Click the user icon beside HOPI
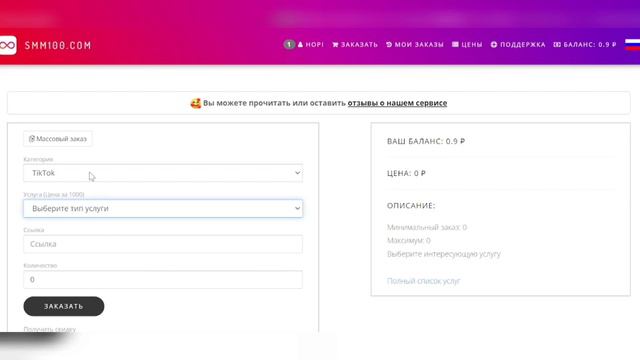640x360 pixels. [x=300, y=44]
